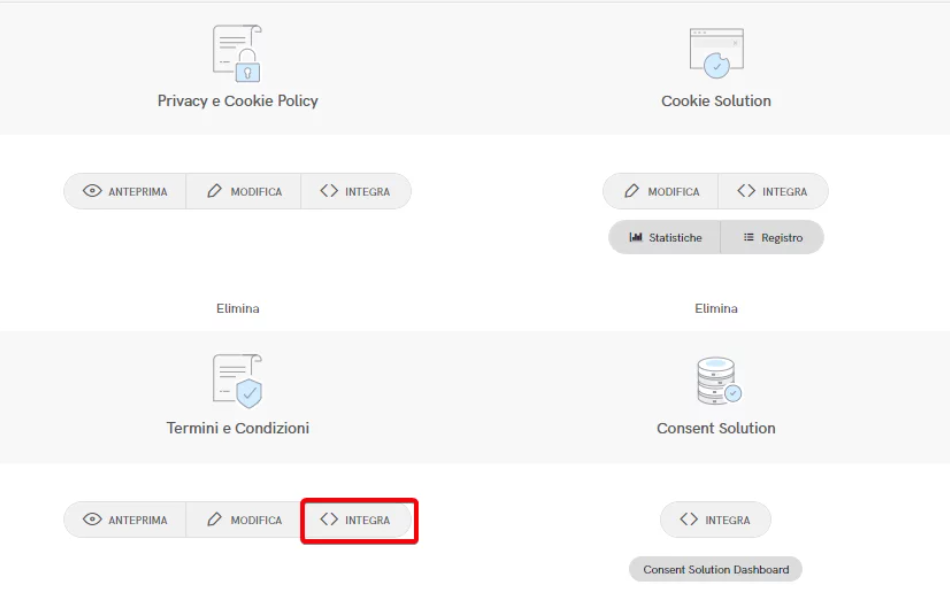This screenshot has width=950, height=595.
Task: Click the Privacy e Cookie Policy heading
Action: (238, 101)
